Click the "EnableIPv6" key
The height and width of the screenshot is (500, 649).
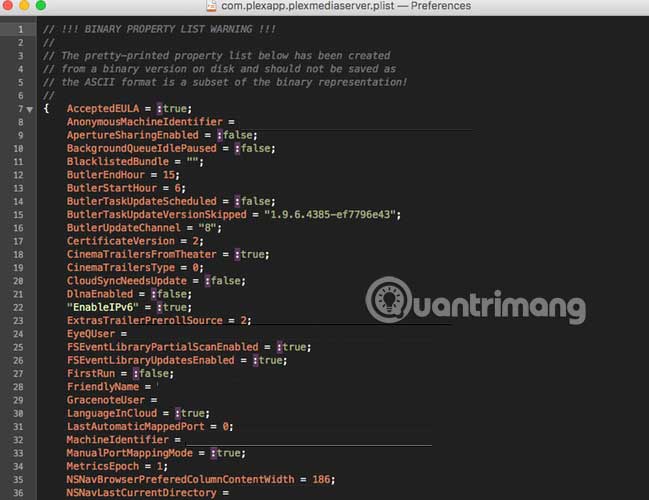click(103, 308)
